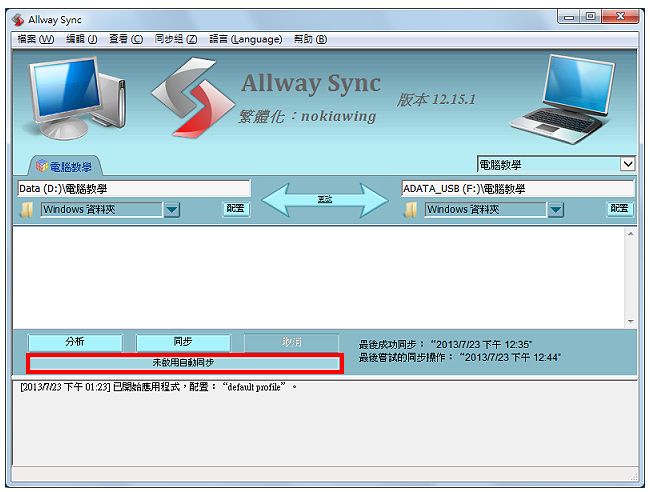Click the desktop computer image

click(75, 98)
